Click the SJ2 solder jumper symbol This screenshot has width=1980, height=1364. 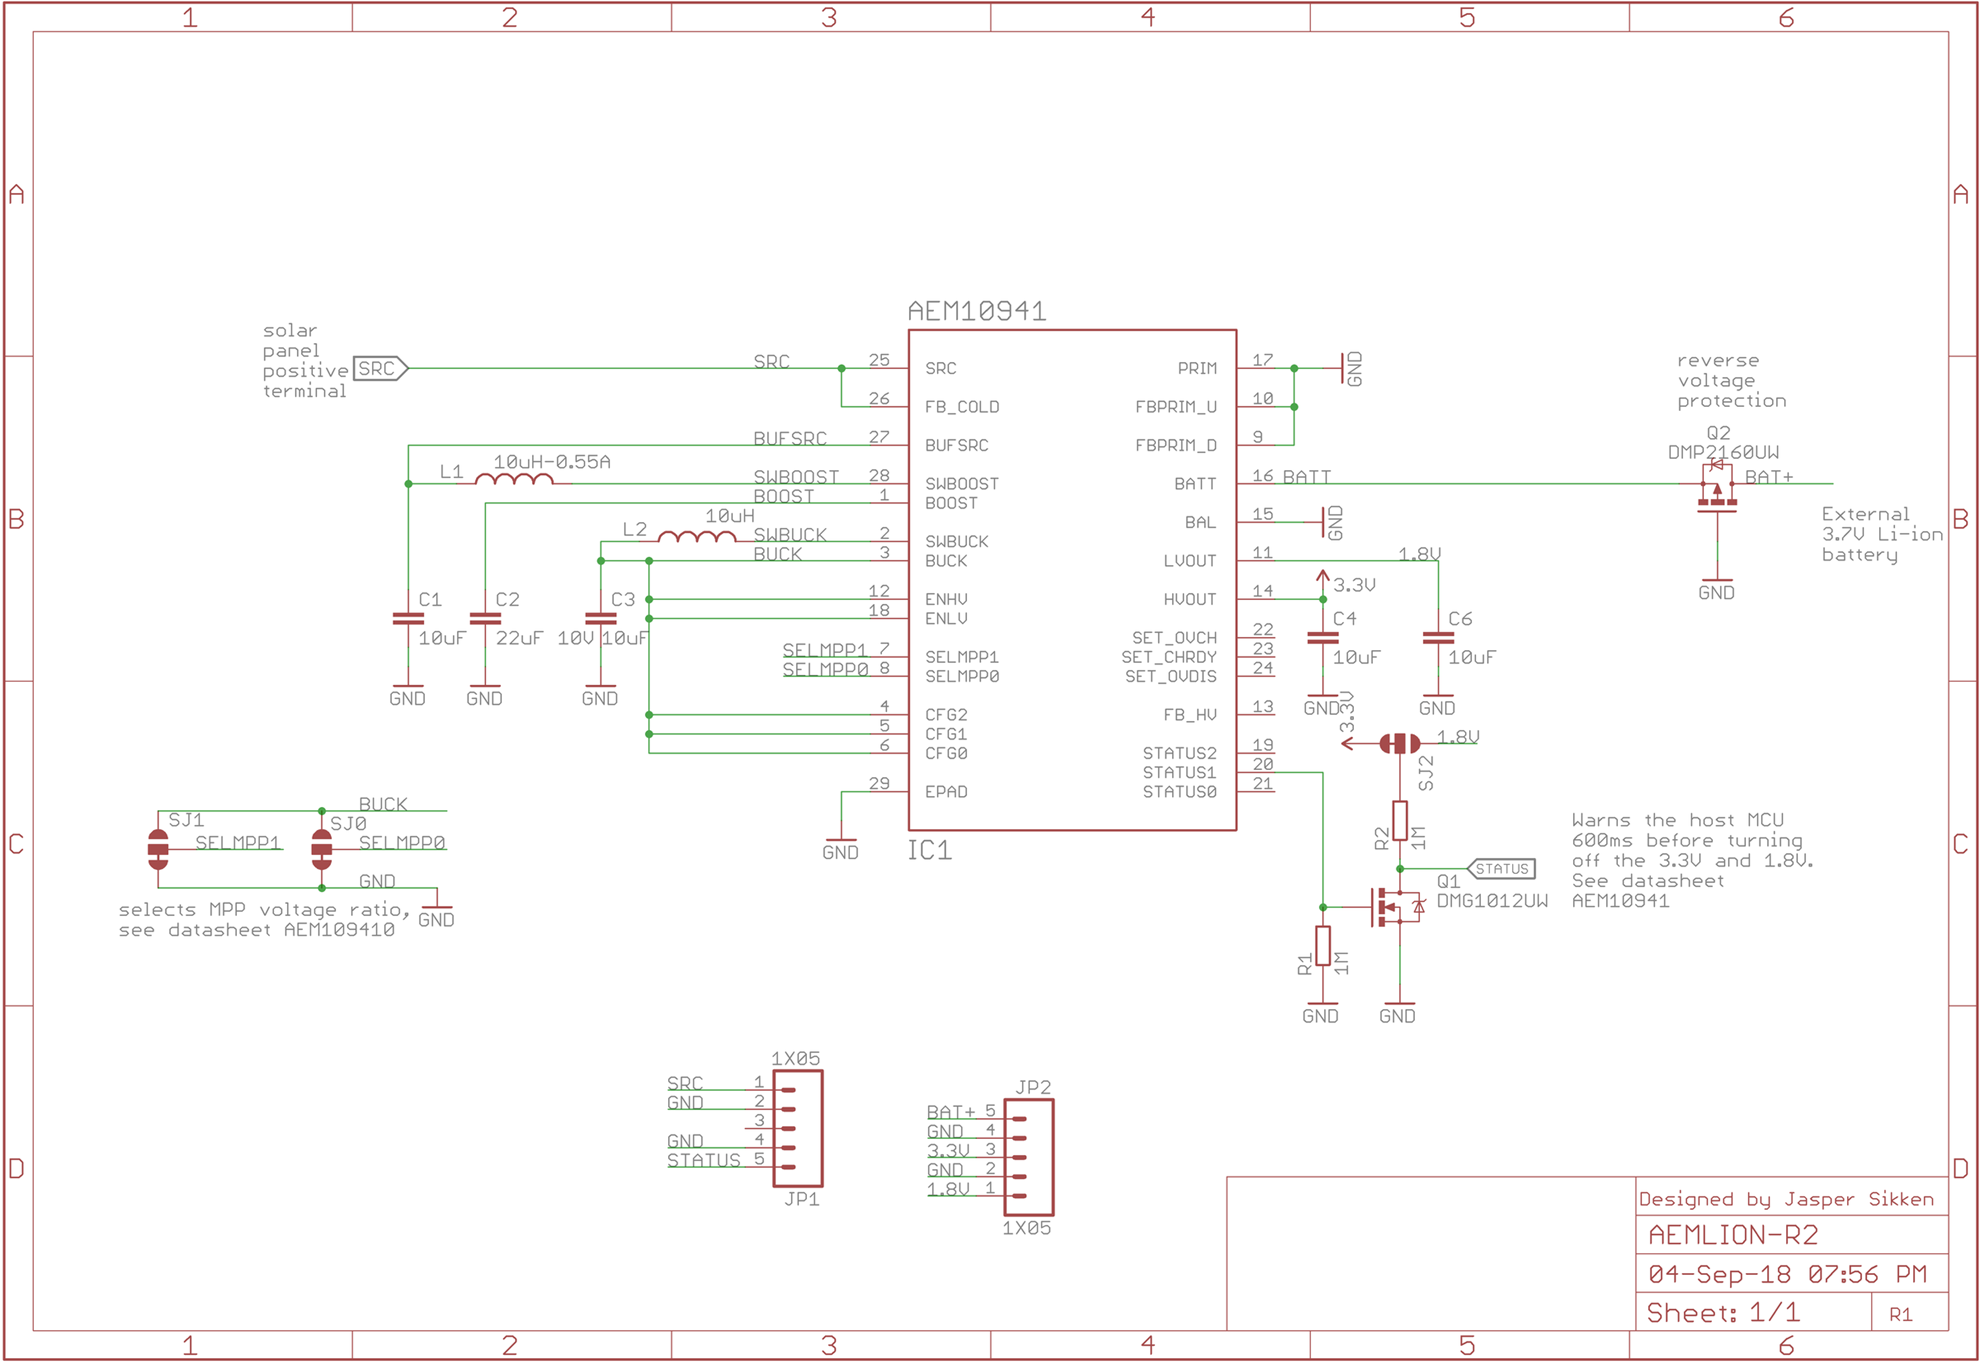1399,743
